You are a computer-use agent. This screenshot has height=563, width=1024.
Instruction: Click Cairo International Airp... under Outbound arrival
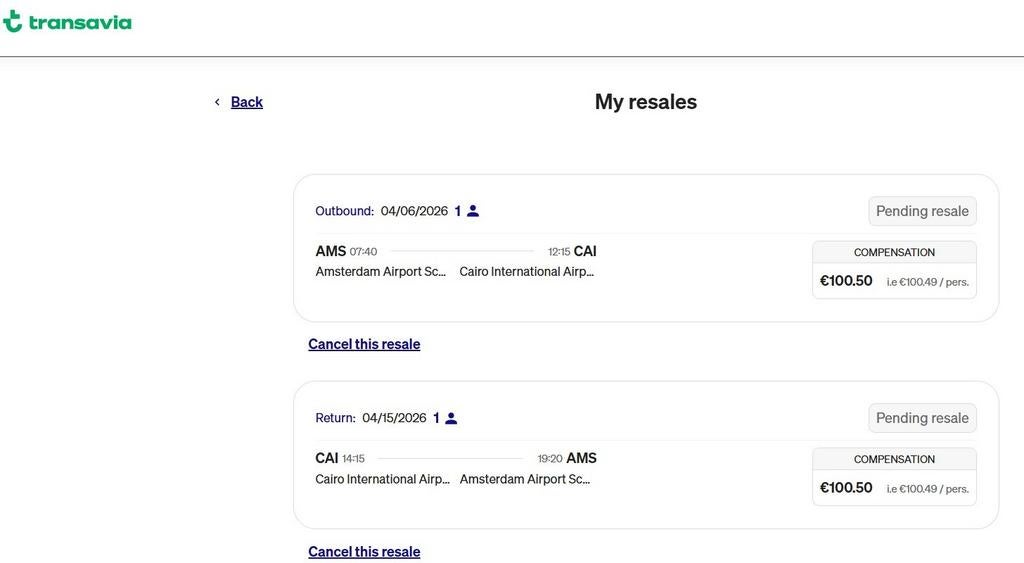526,272
